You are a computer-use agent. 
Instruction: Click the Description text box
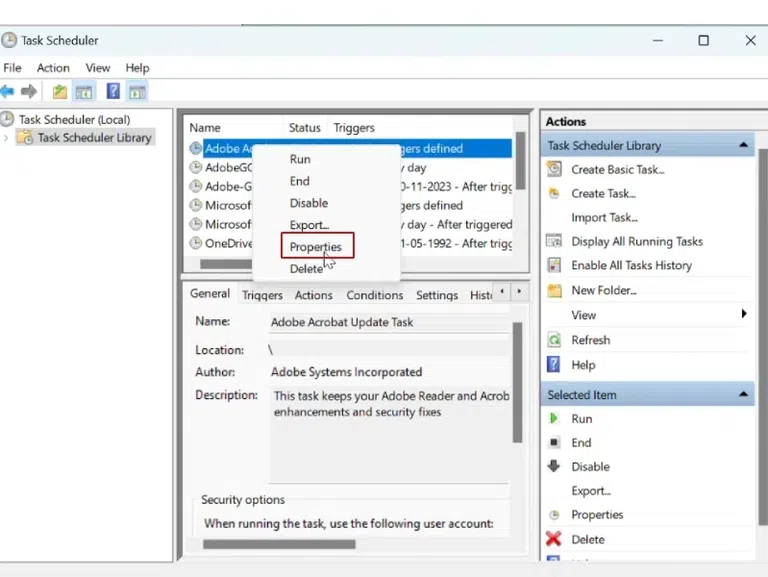click(389, 435)
